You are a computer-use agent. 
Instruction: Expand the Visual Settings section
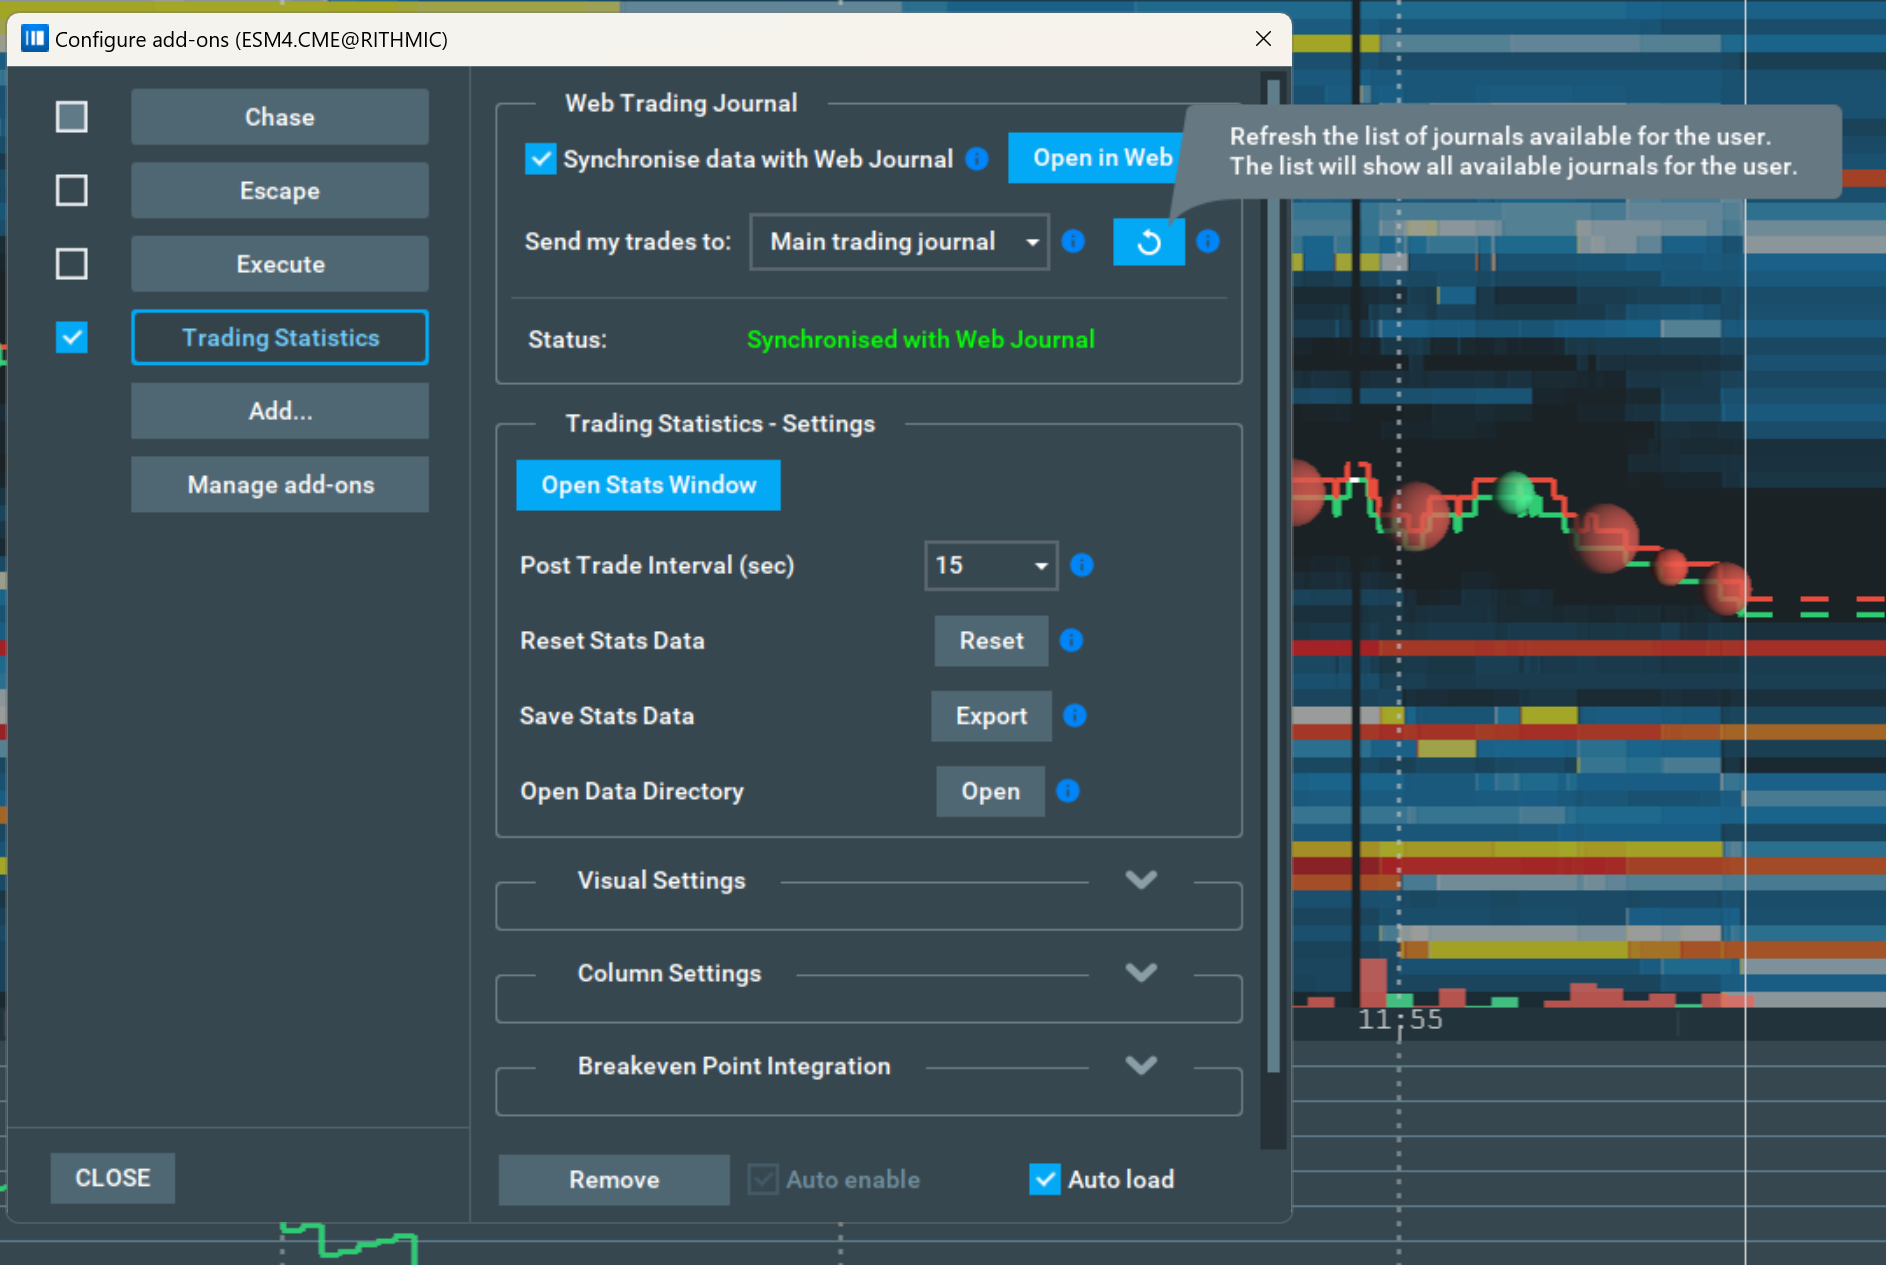(x=1141, y=880)
